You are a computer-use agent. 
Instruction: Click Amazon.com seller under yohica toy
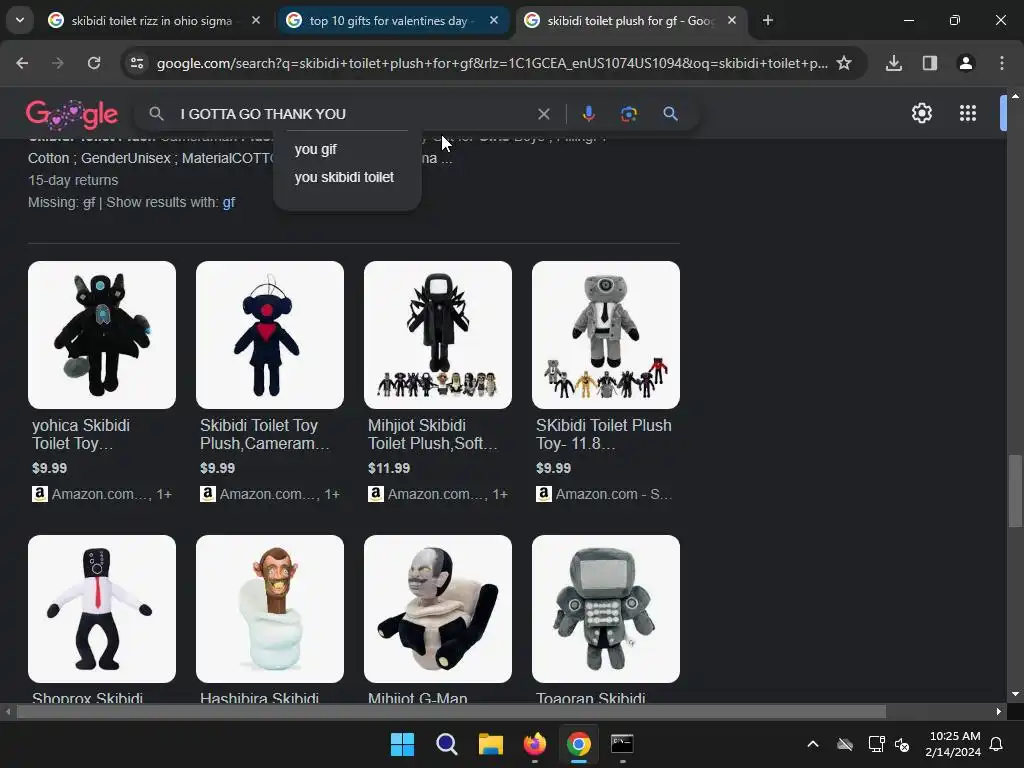102,494
